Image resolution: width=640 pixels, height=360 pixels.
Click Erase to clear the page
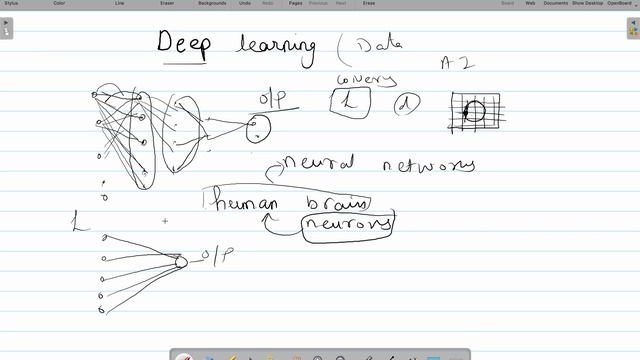[x=369, y=3]
